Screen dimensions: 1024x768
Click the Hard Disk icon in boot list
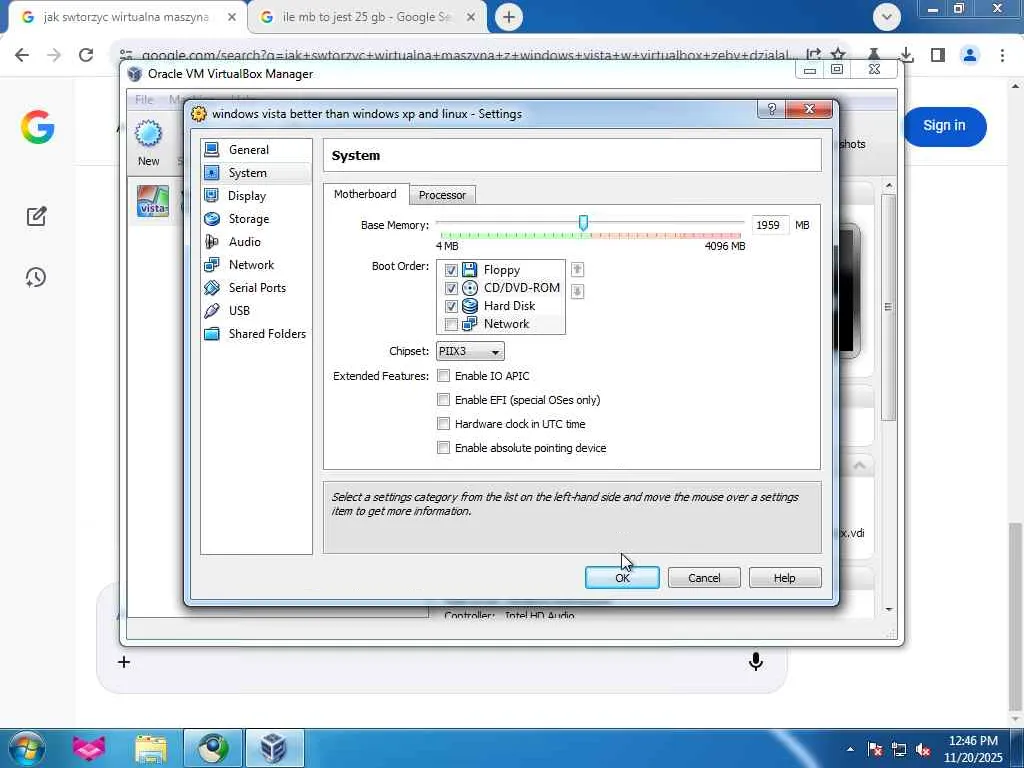click(470, 306)
